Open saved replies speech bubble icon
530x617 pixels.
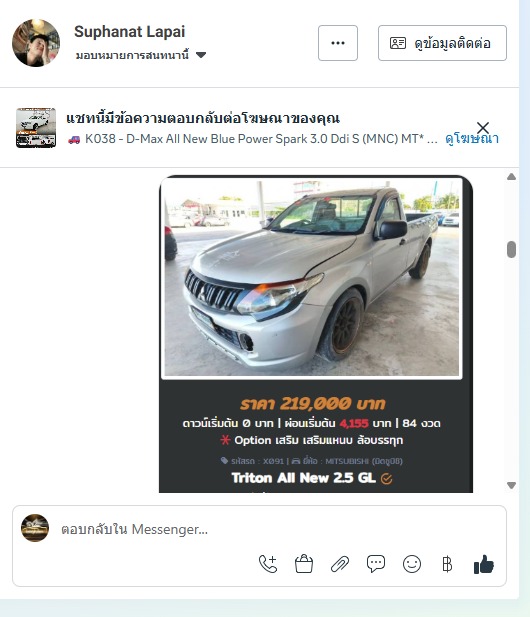coord(376,564)
